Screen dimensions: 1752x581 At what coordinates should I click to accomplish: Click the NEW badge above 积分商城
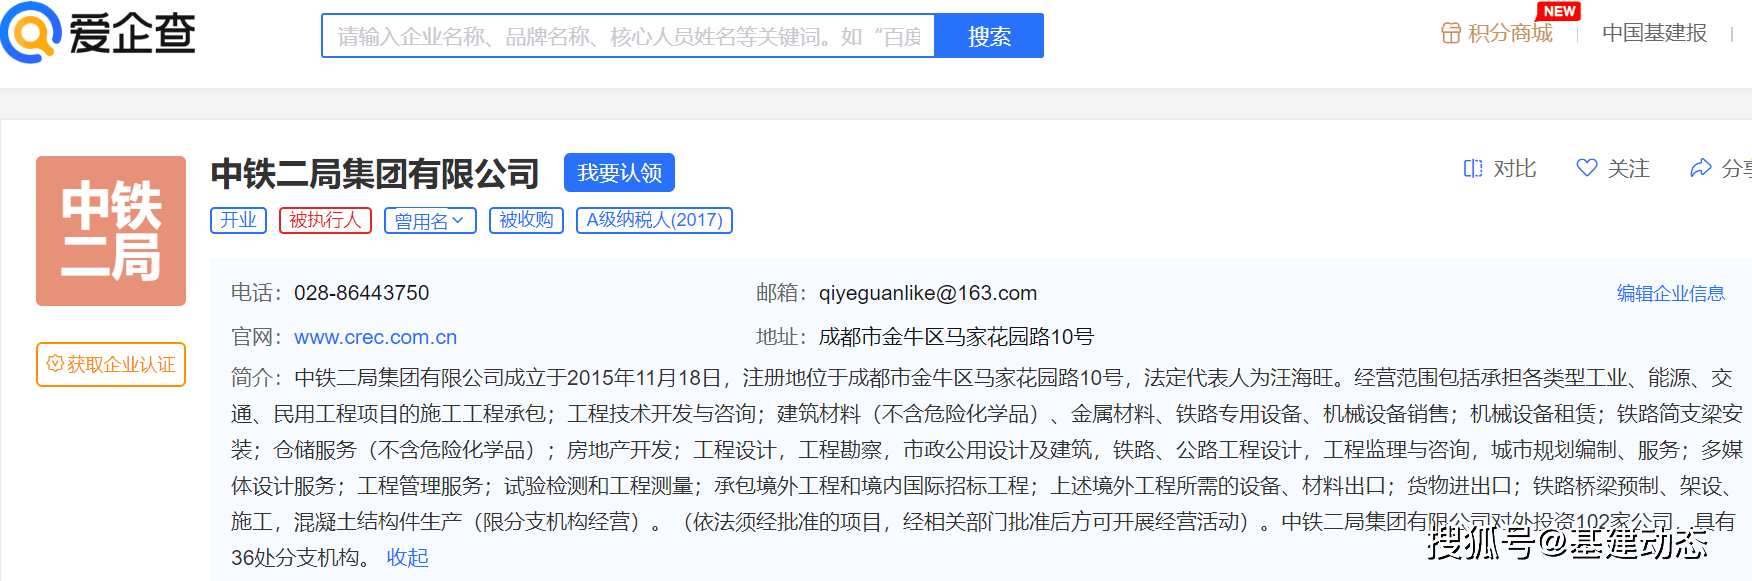coord(1559,11)
